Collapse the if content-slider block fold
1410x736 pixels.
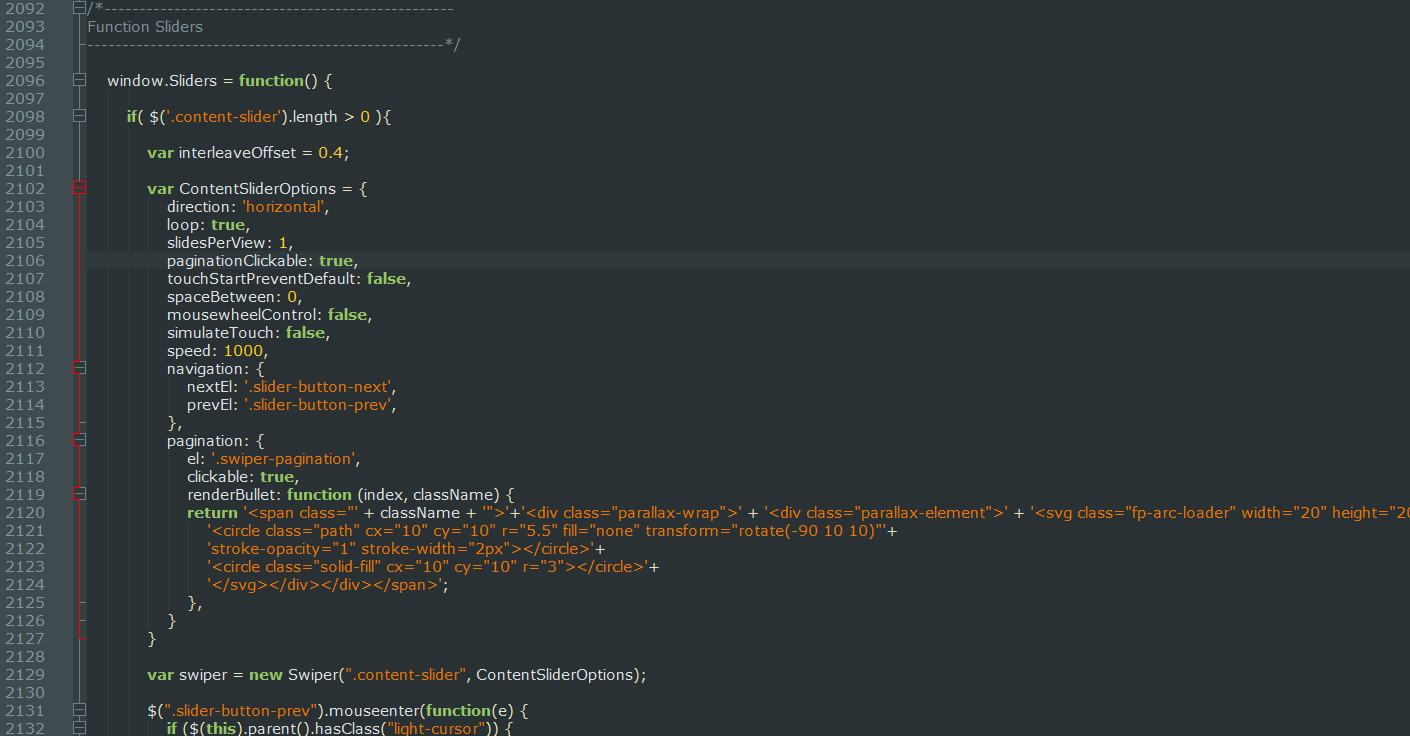[80, 117]
